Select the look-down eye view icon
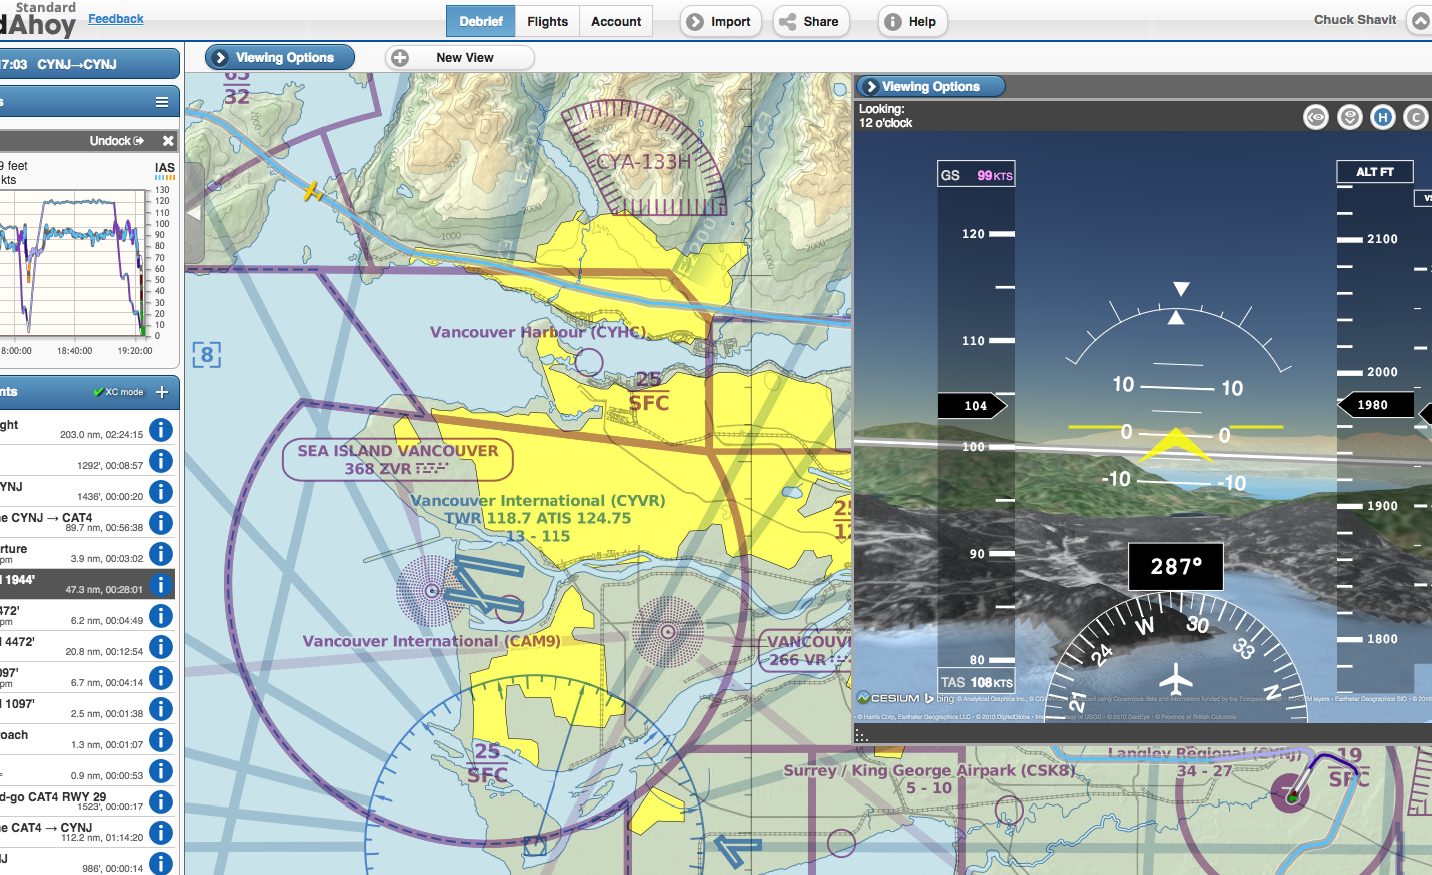Screen dimensions: 1432x875 1349,117
